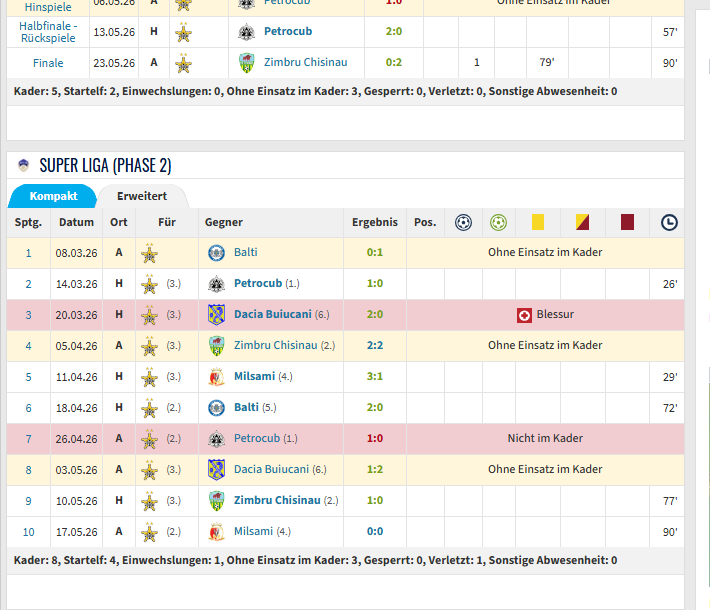Image resolution: width=710 pixels, height=610 pixels.
Task: Click Dacia Buiucani crest in matchday 3
Action: pos(216,315)
